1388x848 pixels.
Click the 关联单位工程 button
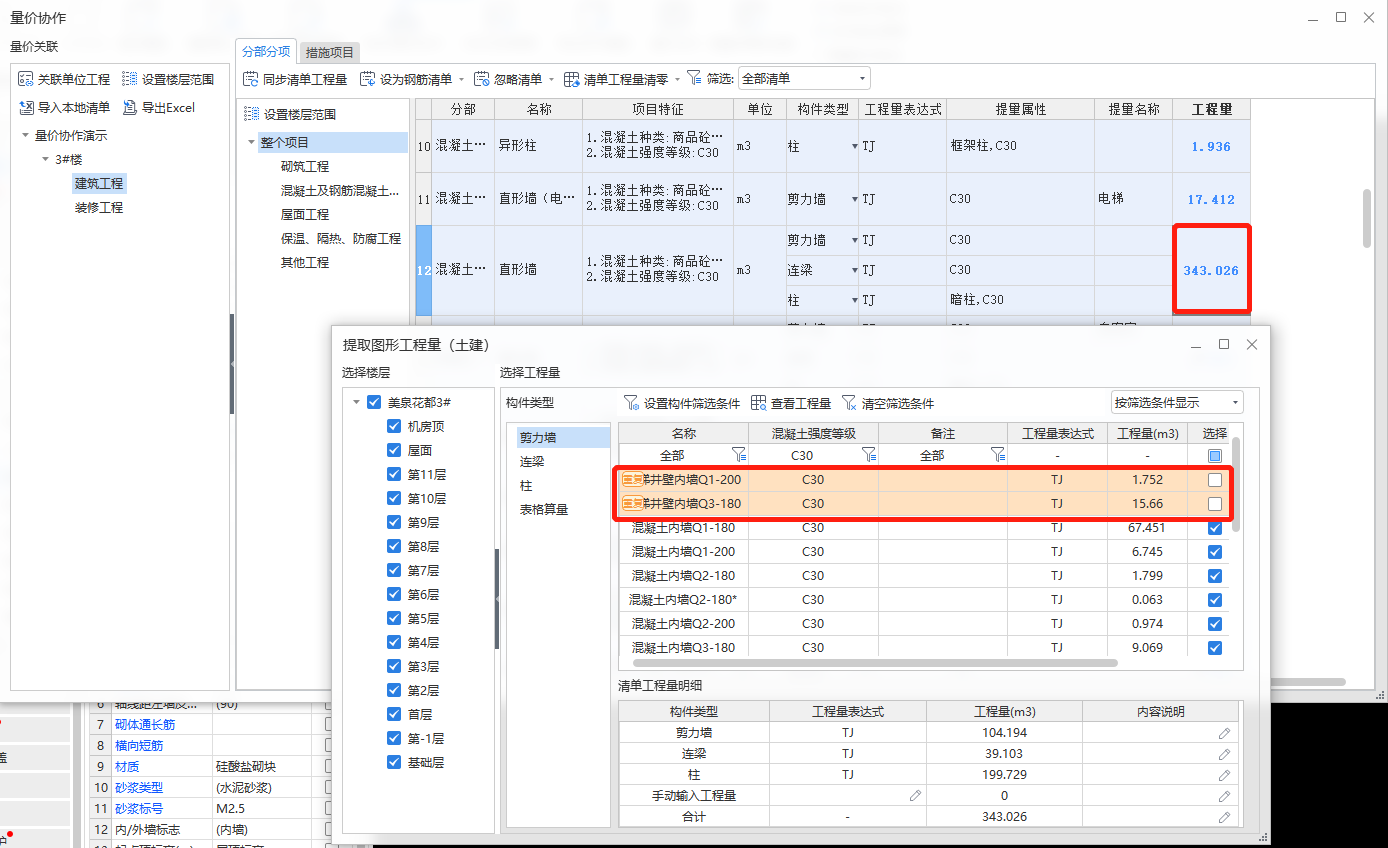[x=64, y=79]
